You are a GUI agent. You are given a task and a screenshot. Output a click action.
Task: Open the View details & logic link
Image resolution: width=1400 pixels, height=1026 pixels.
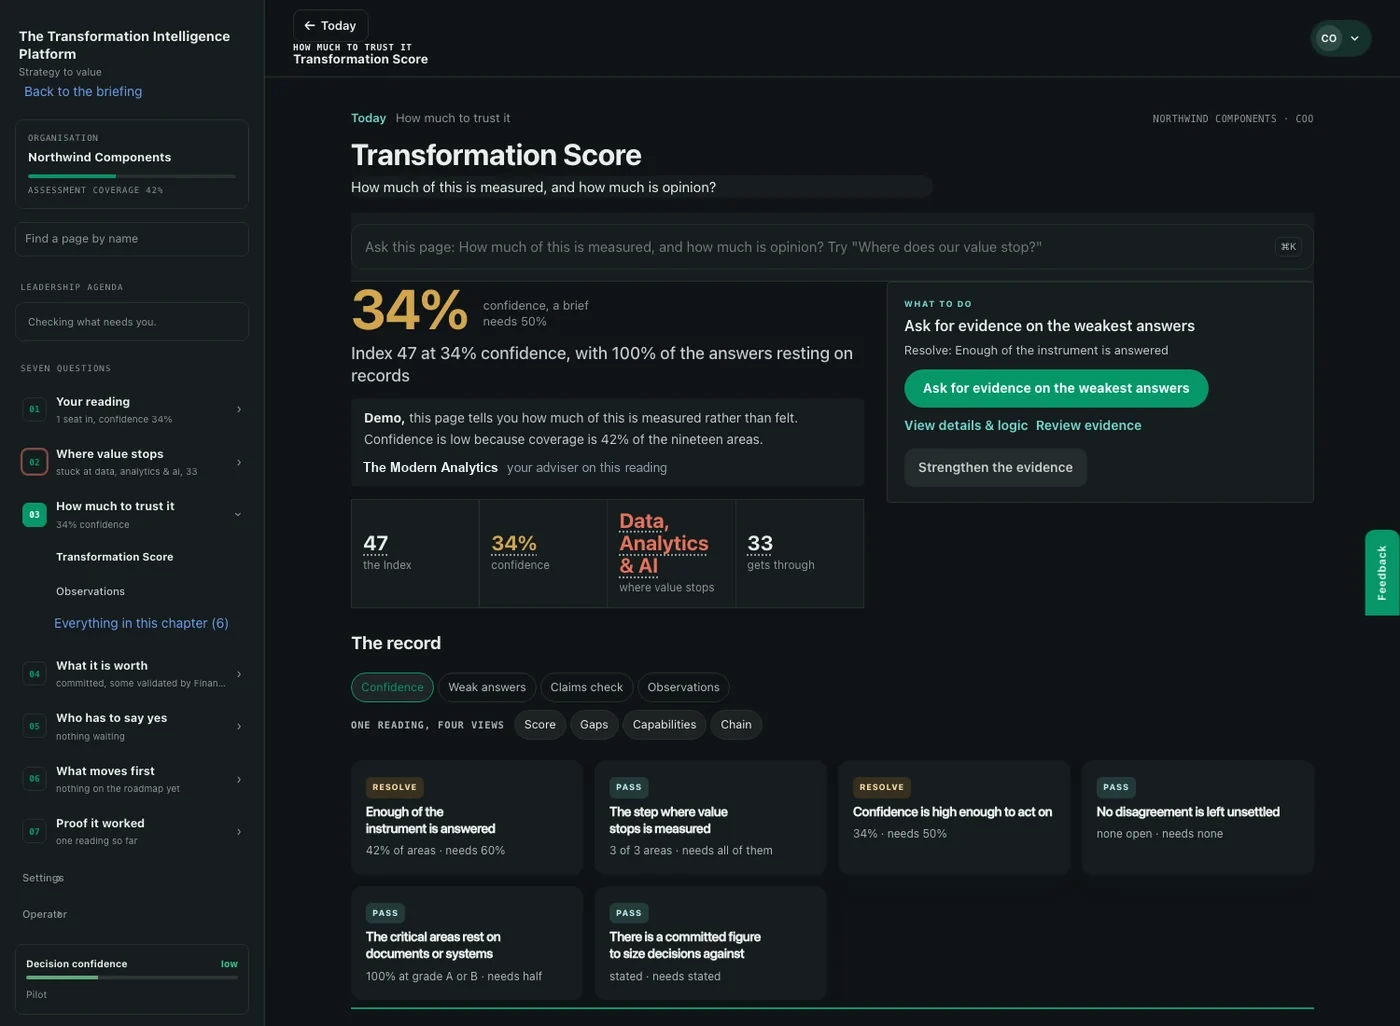tap(966, 425)
